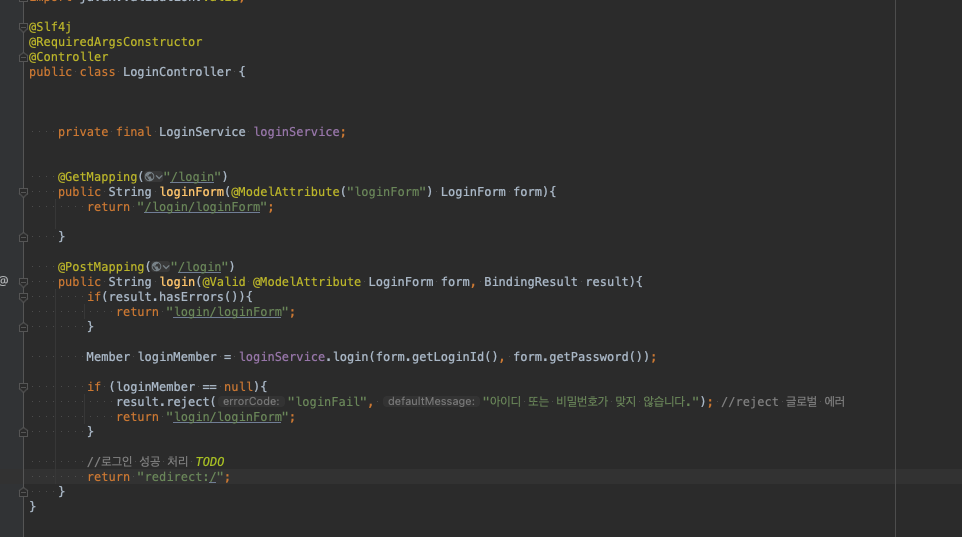The height and width of the screenshot is (537, 962).
Task: Click the "loginFail" string literal
Action: tap(327, 401)
